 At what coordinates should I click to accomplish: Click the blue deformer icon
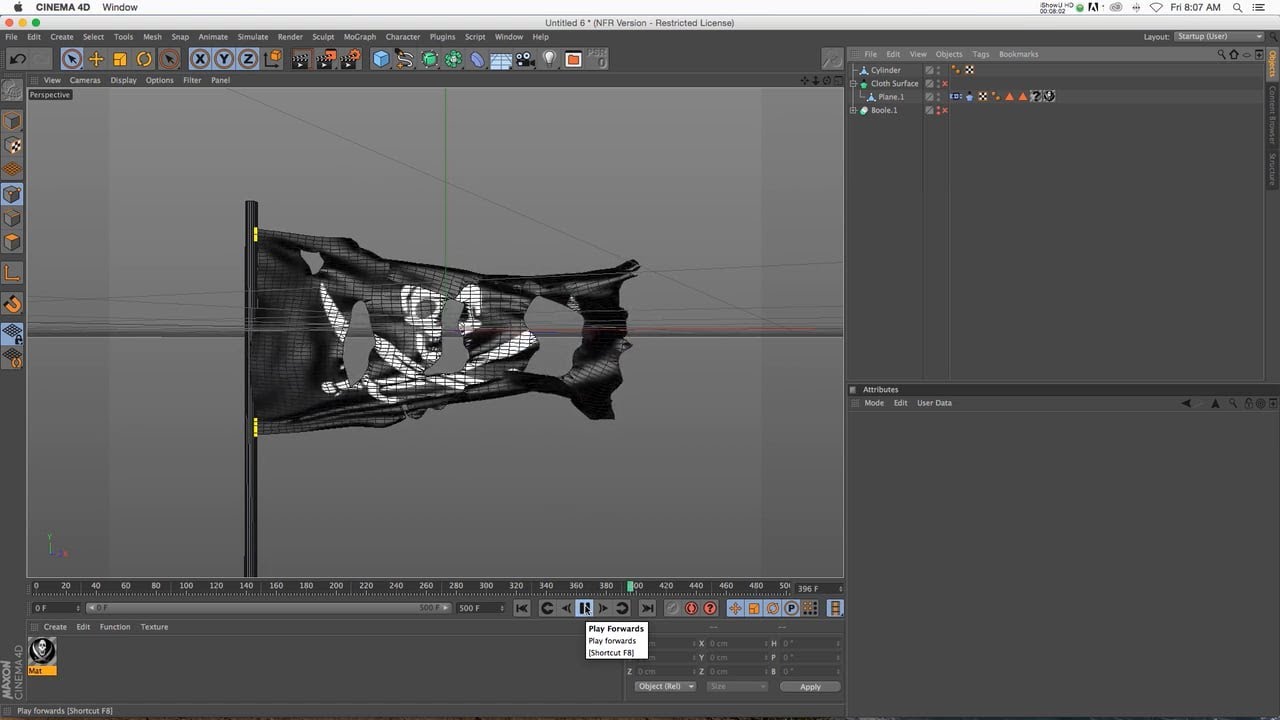point(477,59)
